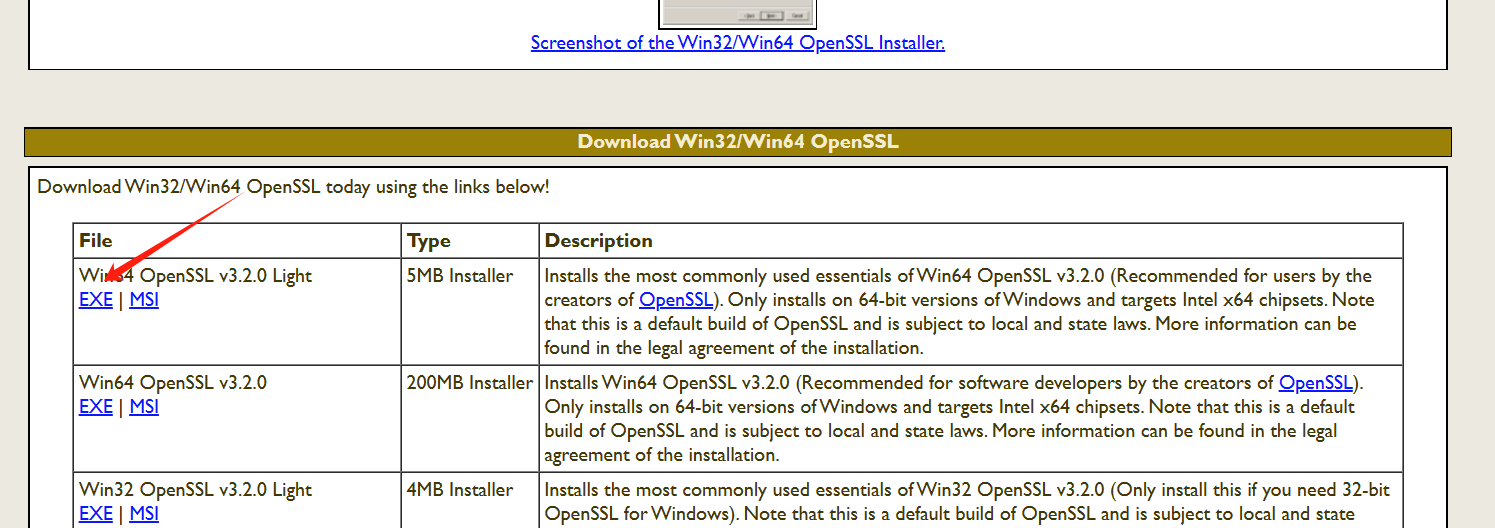Image resolution: width=1495 pixels, height=528 pixels.
Task: Open the Screenshot of the Win32/Win64 OpenSSL Installer link
Action: 737,43
